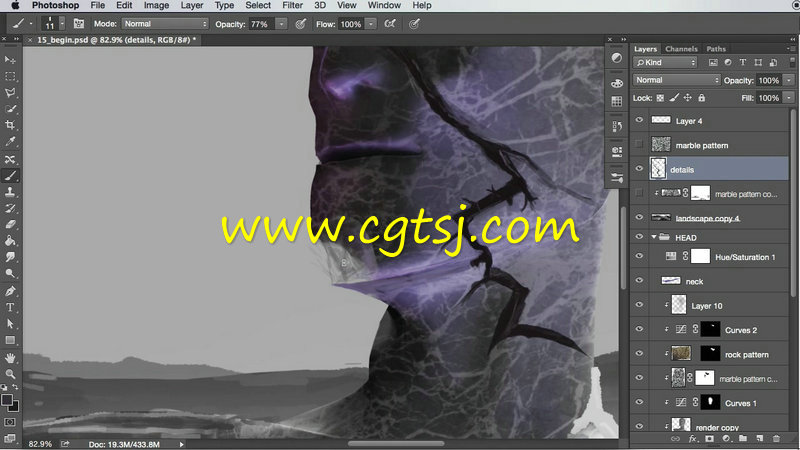Open the brush Mode dropdown

pyautogui.click(x=165, y=23)
